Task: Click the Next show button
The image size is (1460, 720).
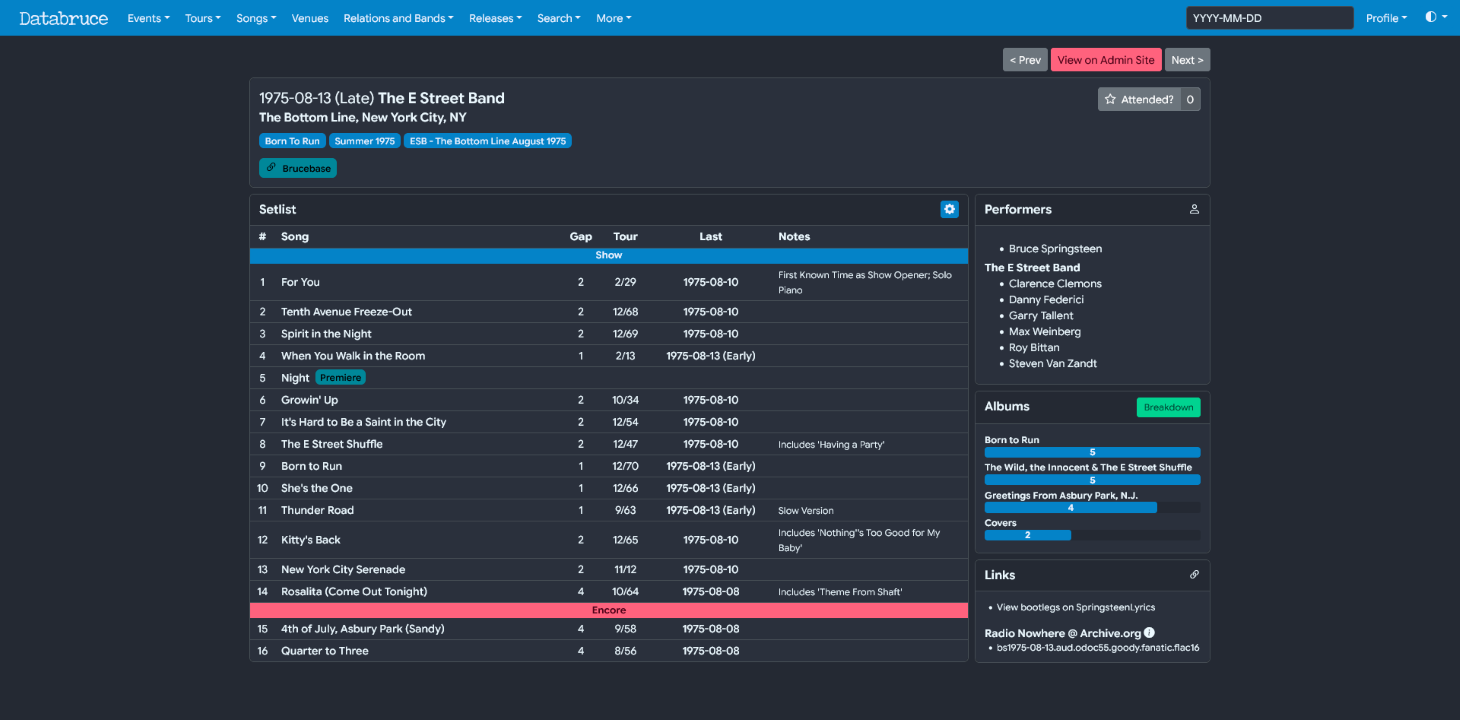Action: pyautogui.click(x=1187, y=60)
